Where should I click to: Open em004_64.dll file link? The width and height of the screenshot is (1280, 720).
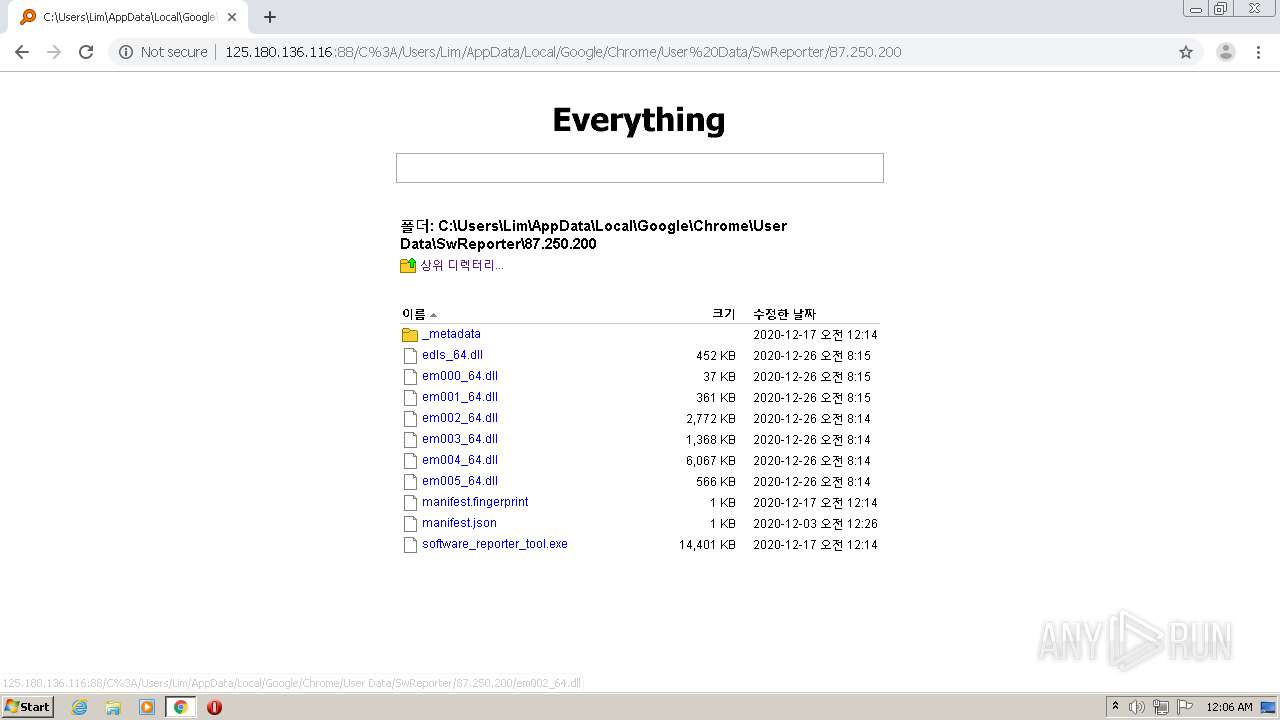(460, 460)
